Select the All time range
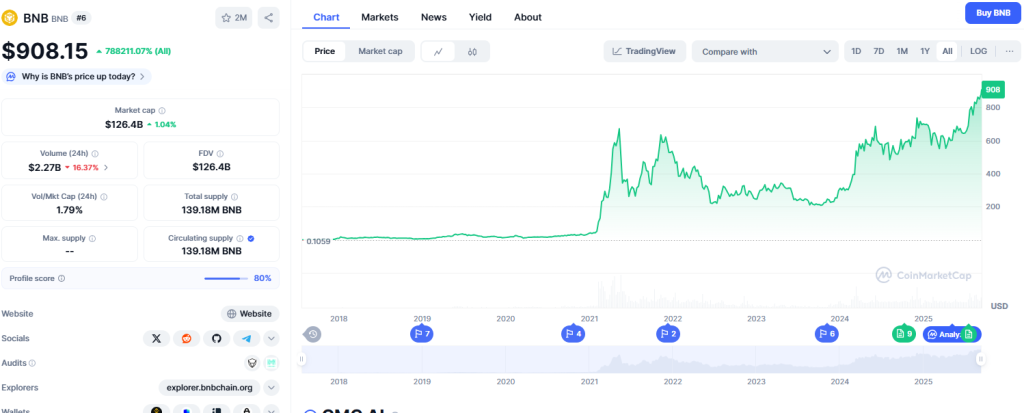Image resolution: width=1024 pixels, height=413 pixels. tap(947, 51)
